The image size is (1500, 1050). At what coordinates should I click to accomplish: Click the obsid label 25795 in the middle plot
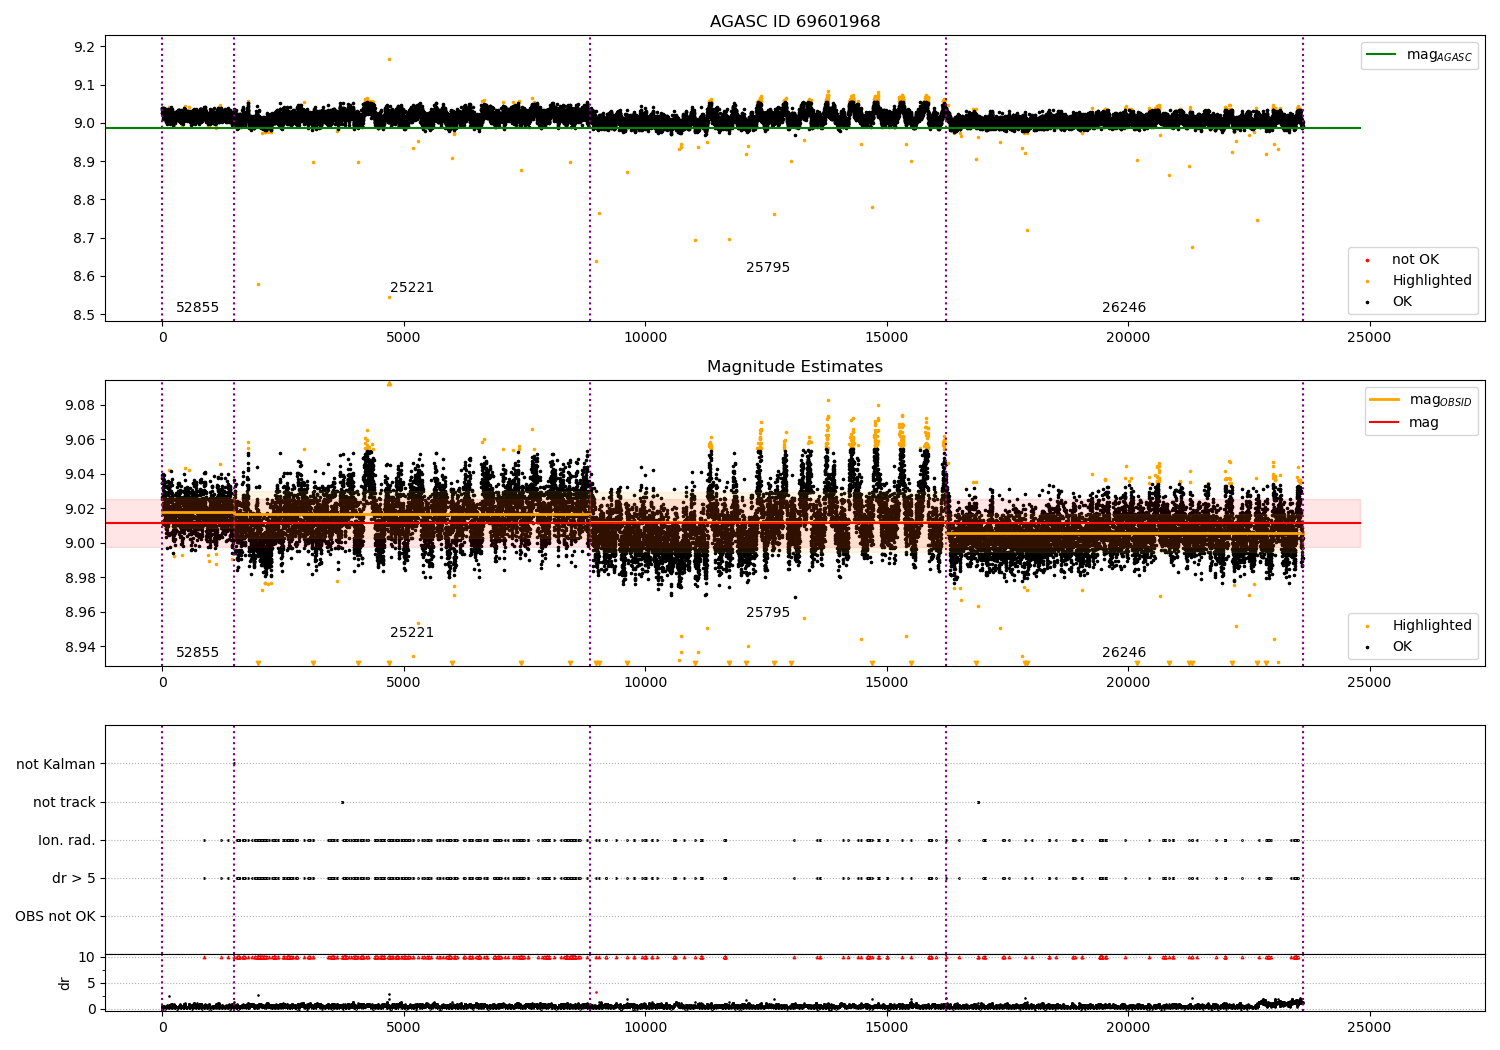pos(768,613)
